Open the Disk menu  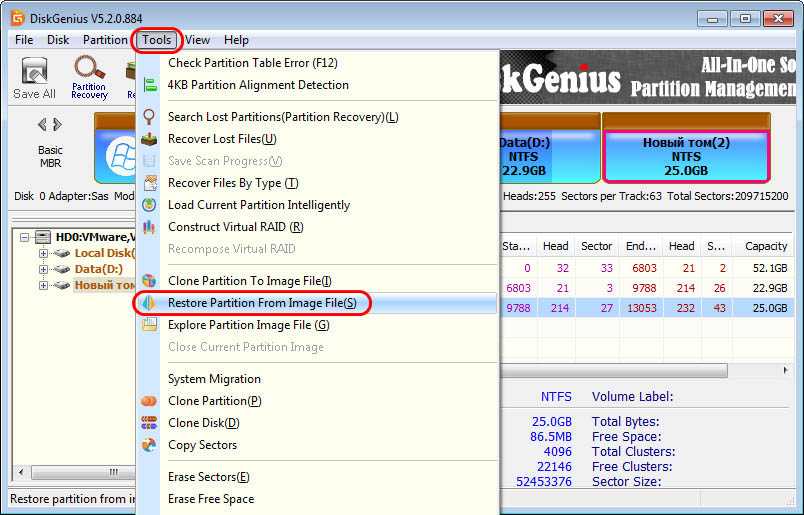58,40
